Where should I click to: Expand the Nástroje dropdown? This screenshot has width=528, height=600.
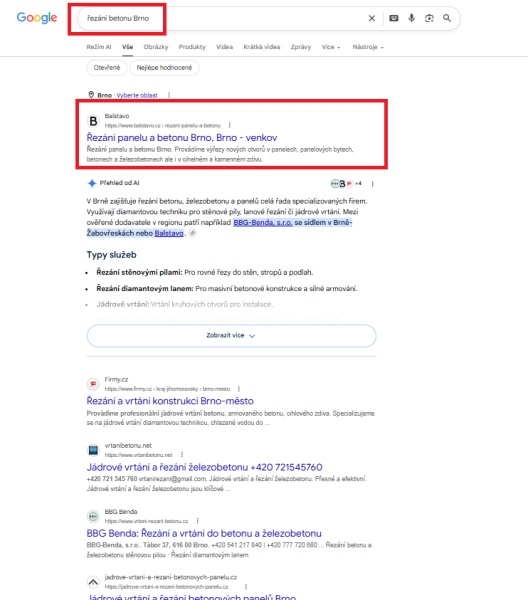(368, 47)
